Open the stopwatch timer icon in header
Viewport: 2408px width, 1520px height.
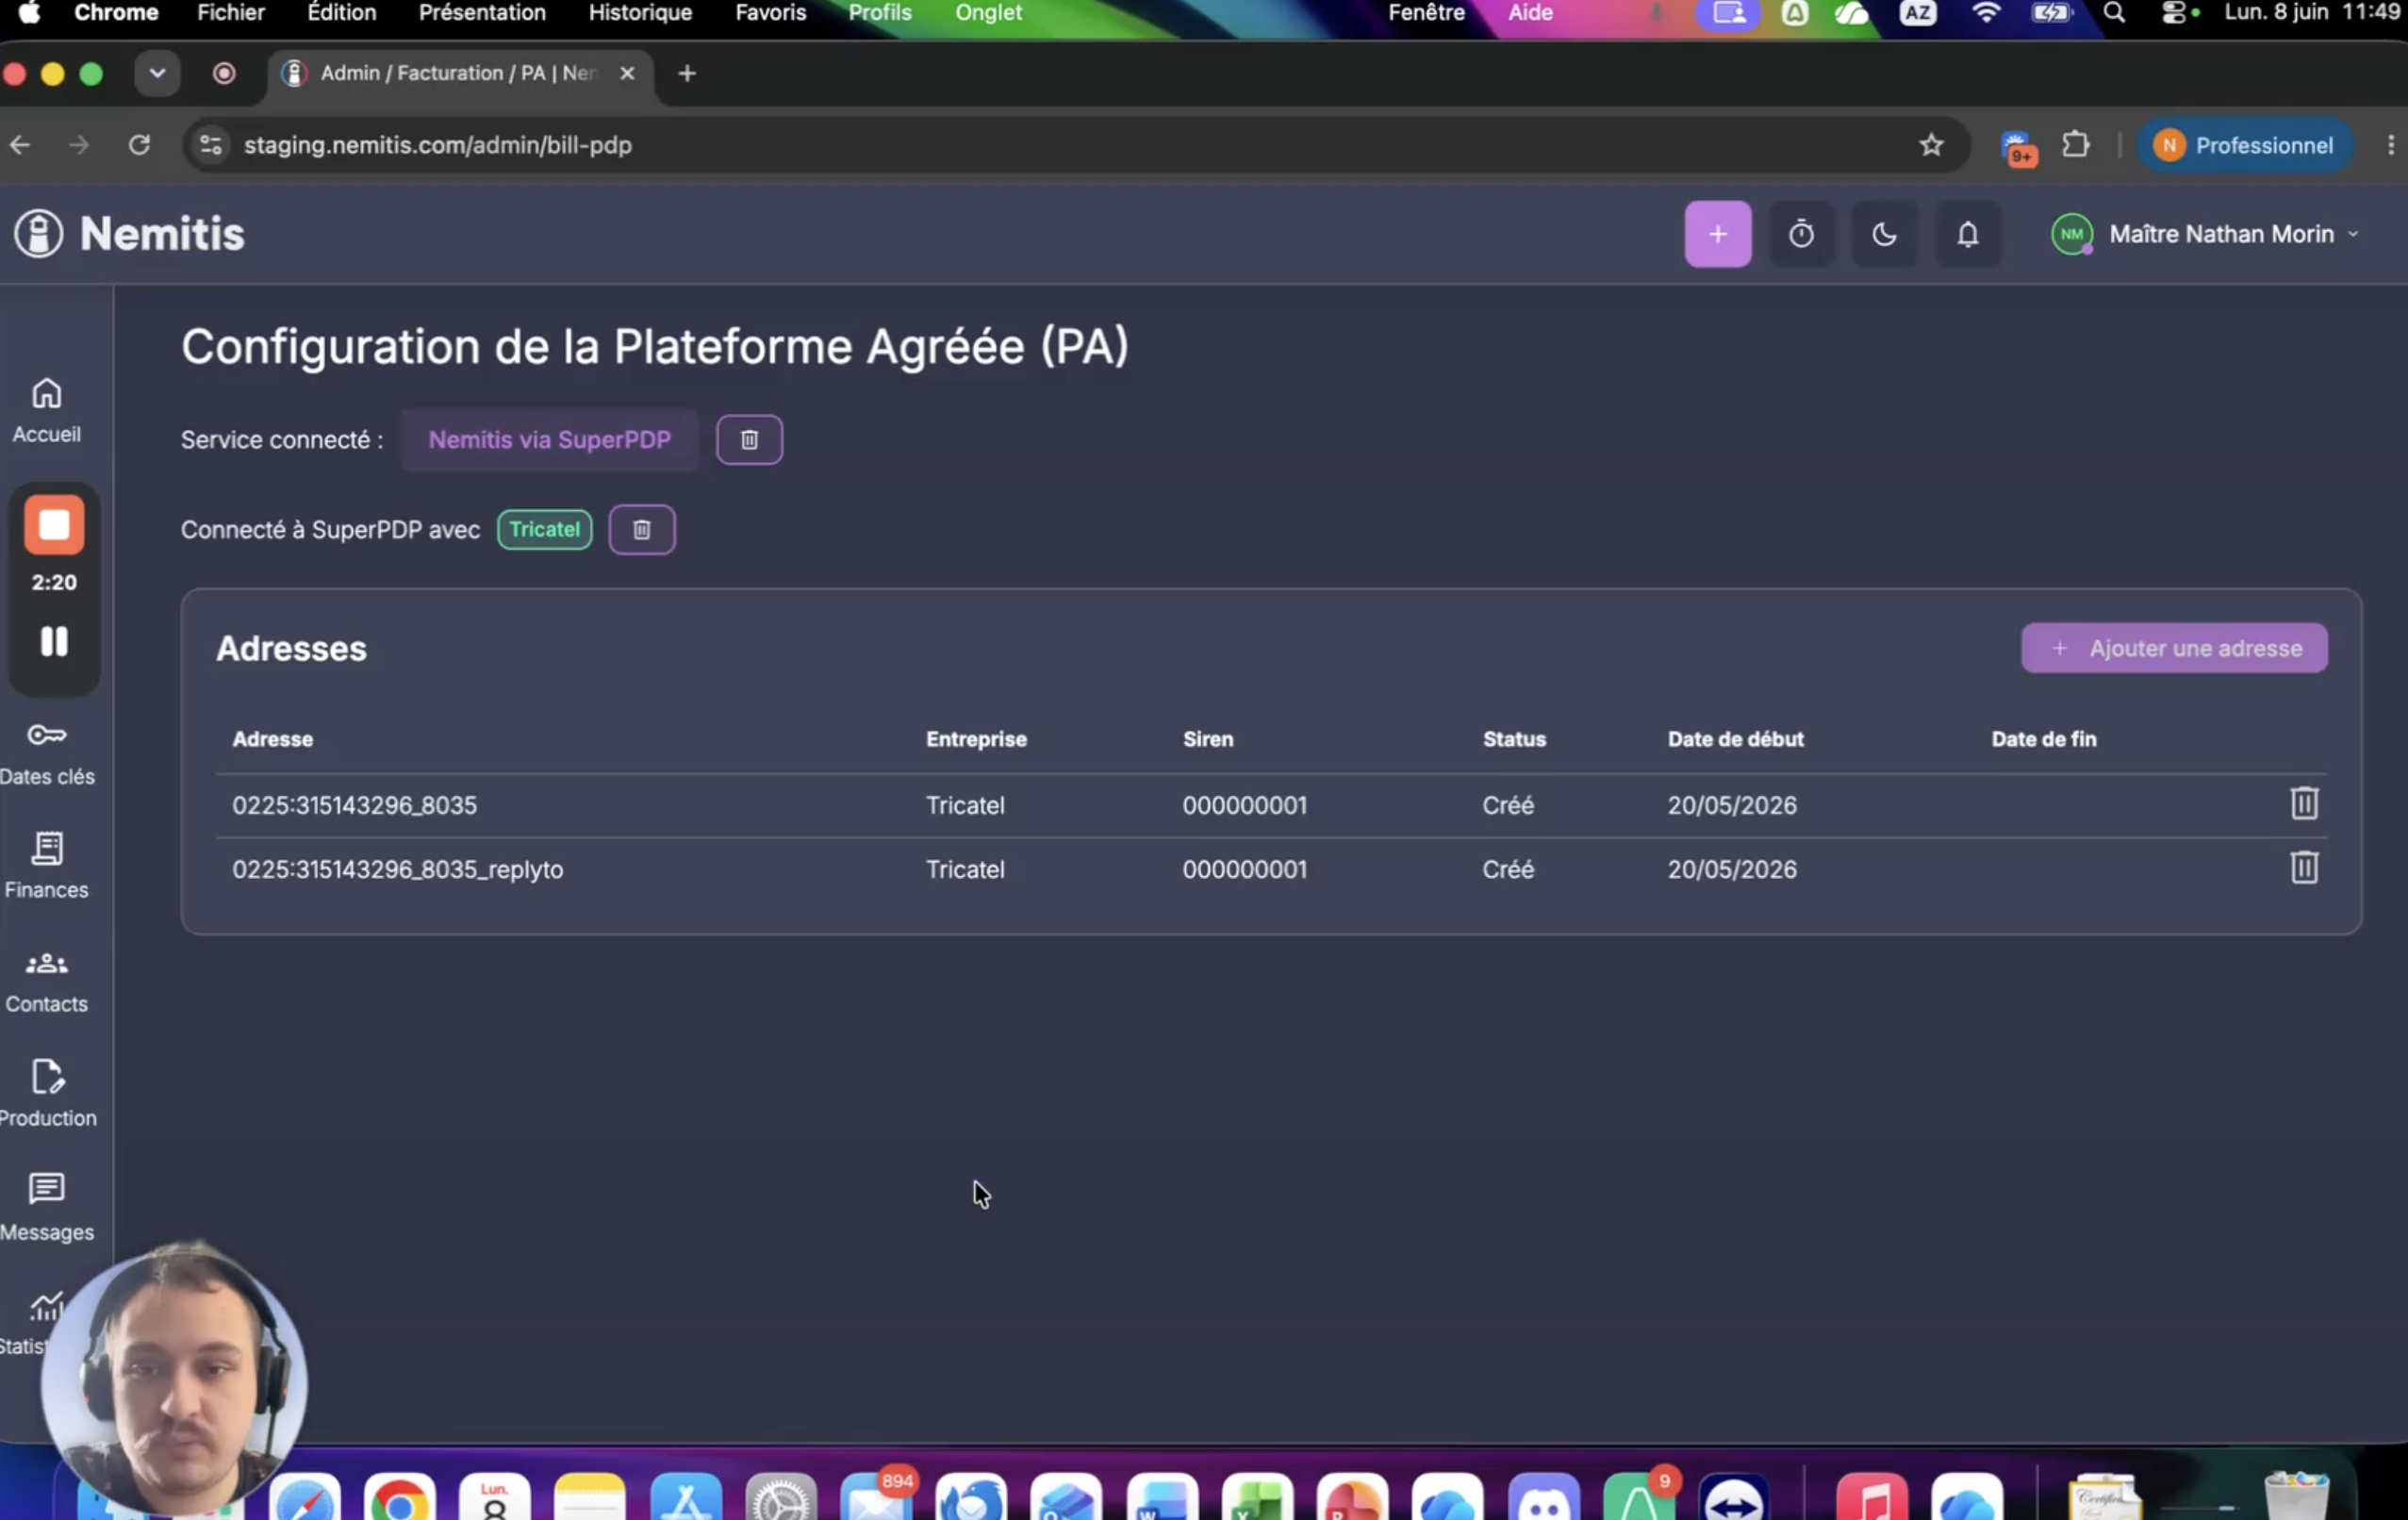[1801, 234]
